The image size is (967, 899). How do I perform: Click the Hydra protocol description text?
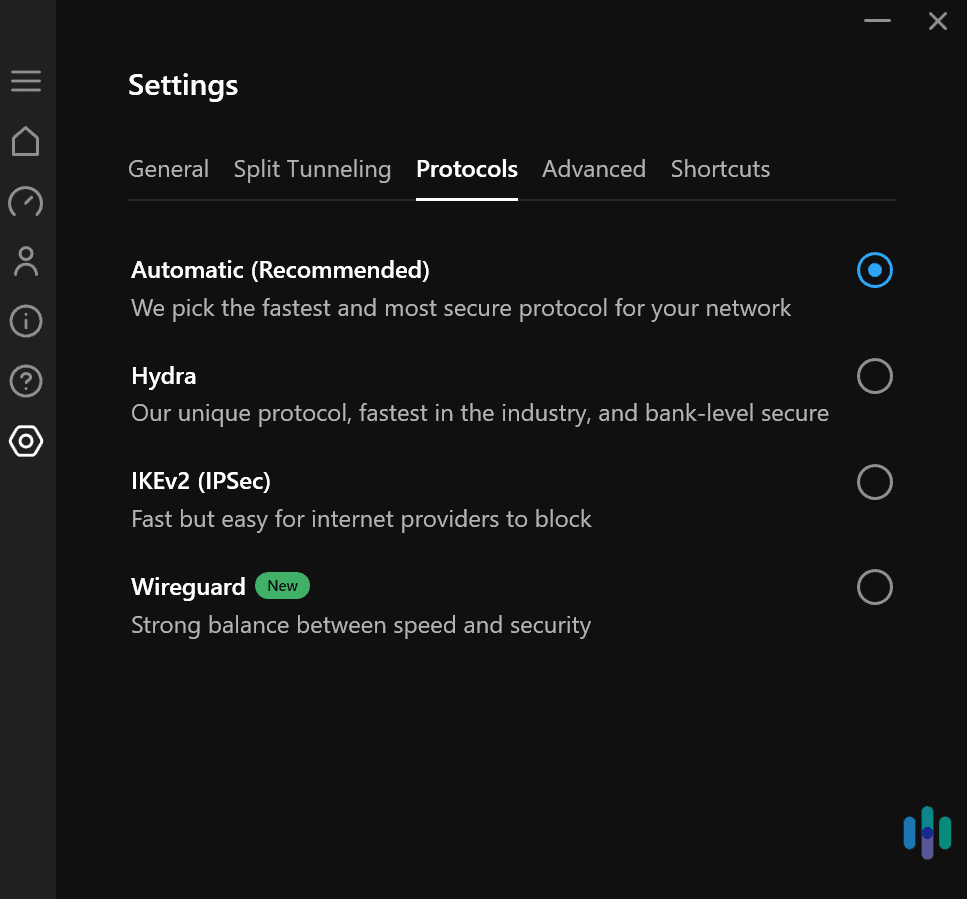tap(479, 412)
